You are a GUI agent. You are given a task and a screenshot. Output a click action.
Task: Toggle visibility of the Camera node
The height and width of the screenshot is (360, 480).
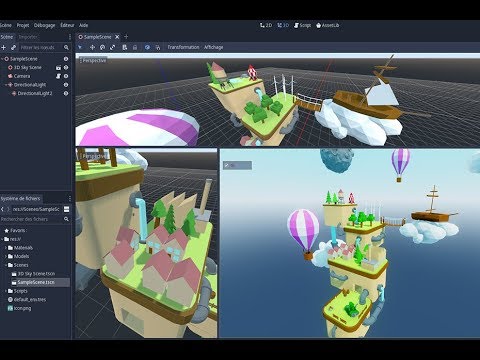click(66, 76)
